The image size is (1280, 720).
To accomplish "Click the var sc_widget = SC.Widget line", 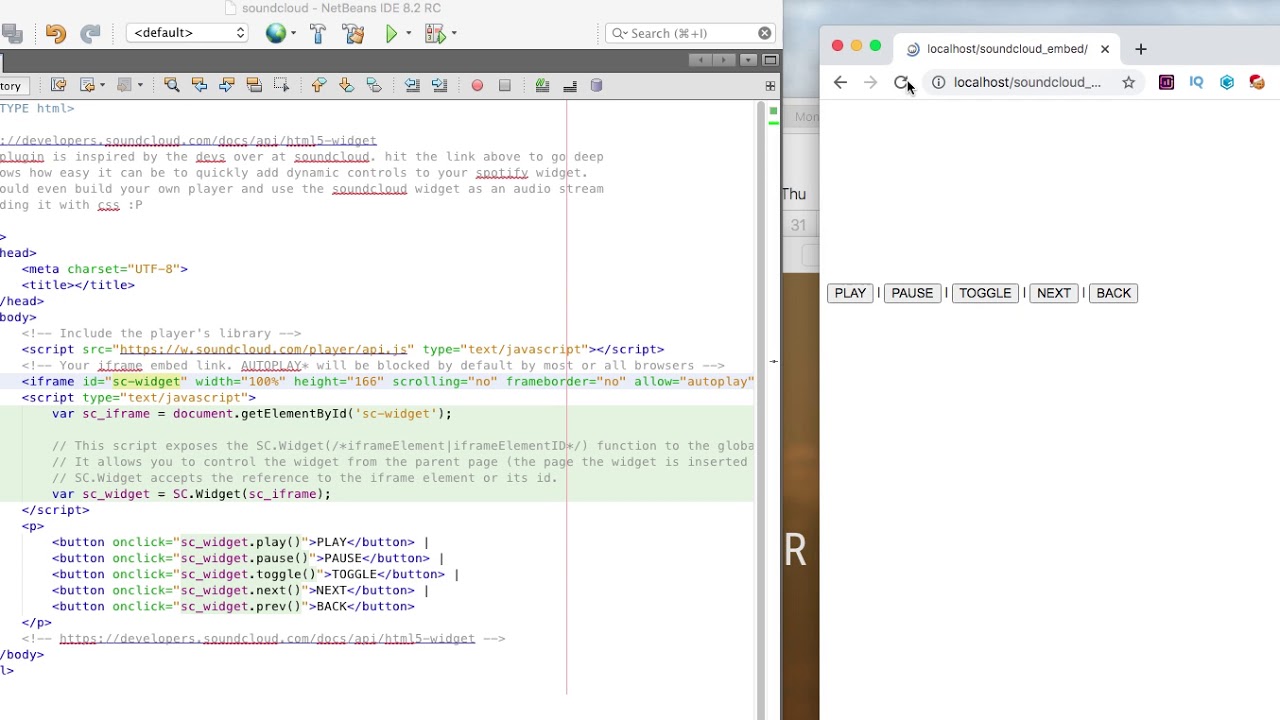I will pos(191,494).
